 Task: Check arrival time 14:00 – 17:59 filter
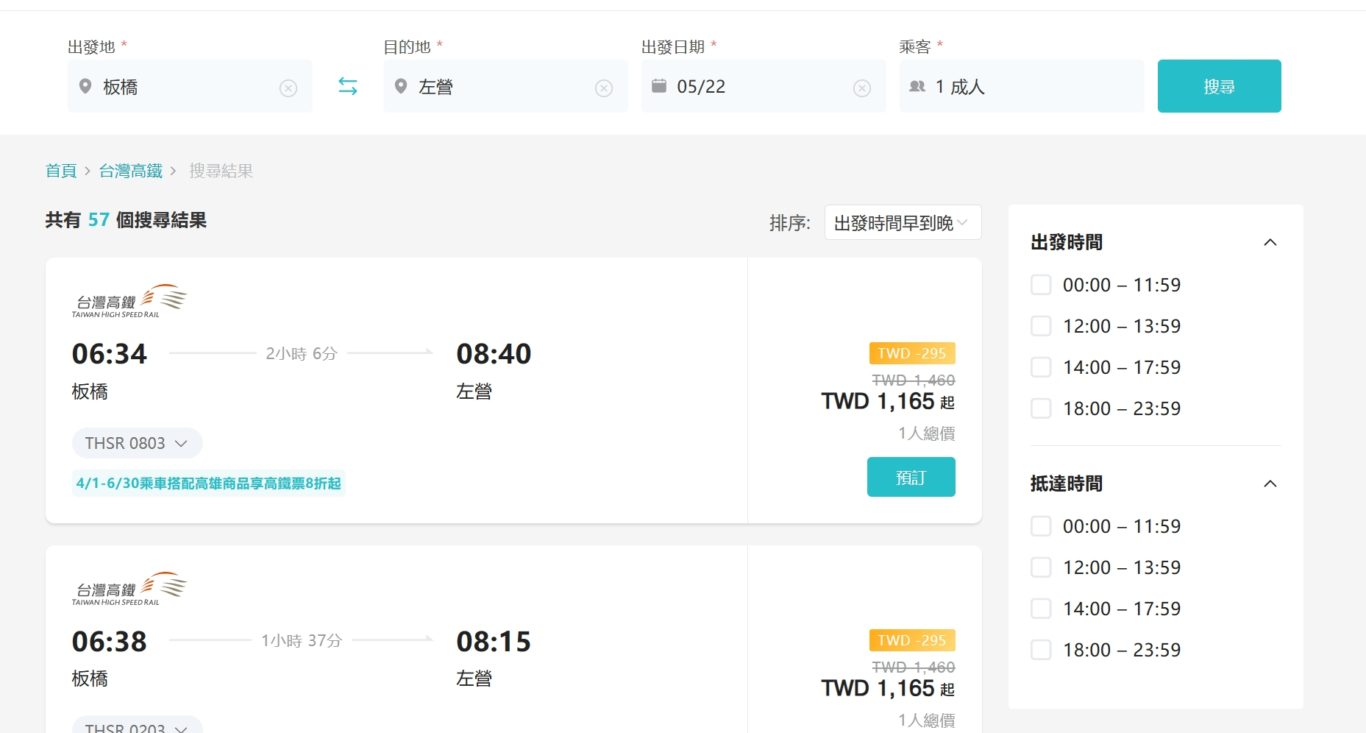[1041, 608]
